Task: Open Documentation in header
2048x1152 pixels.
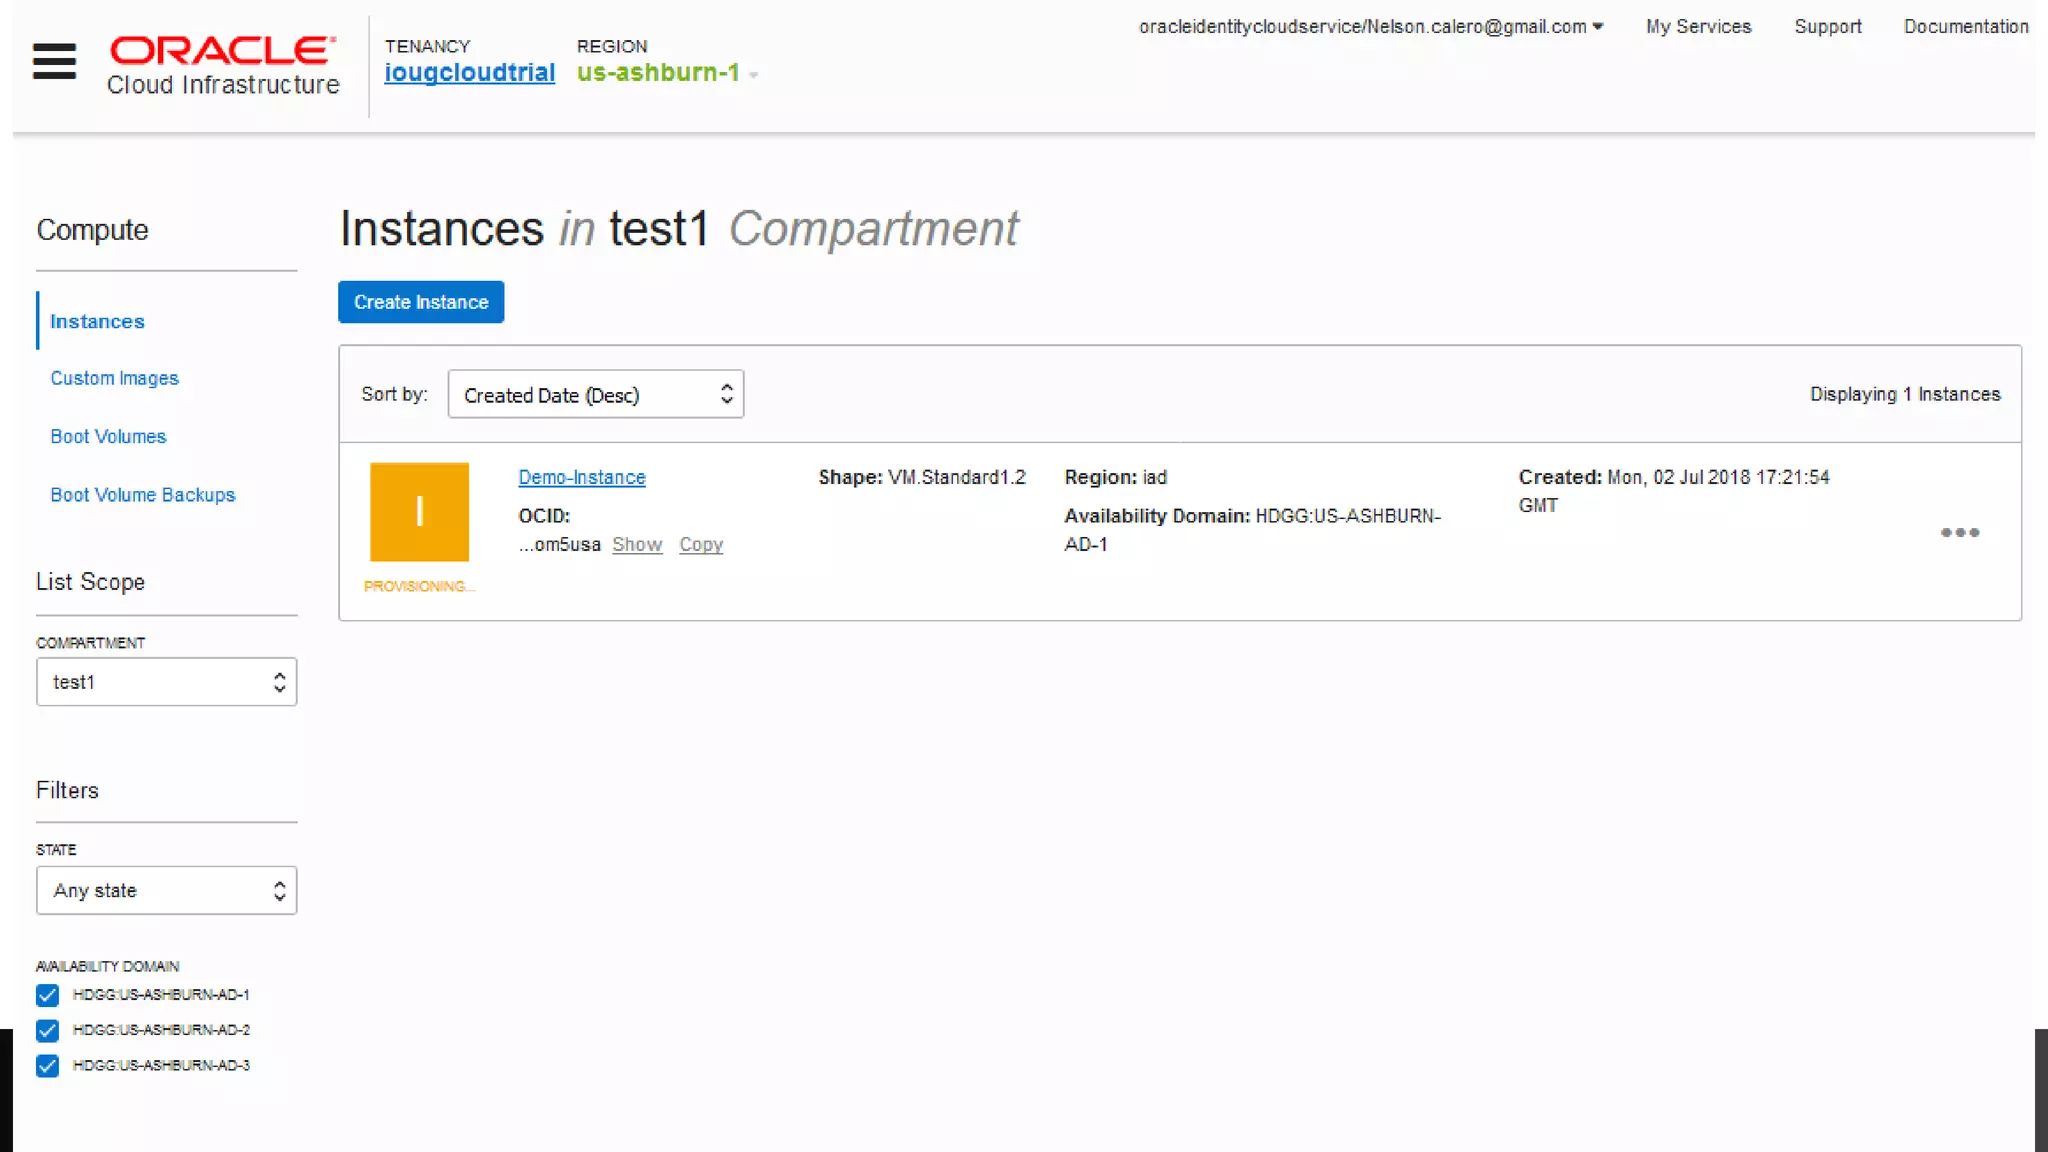Action: (x=1965, y=27)
